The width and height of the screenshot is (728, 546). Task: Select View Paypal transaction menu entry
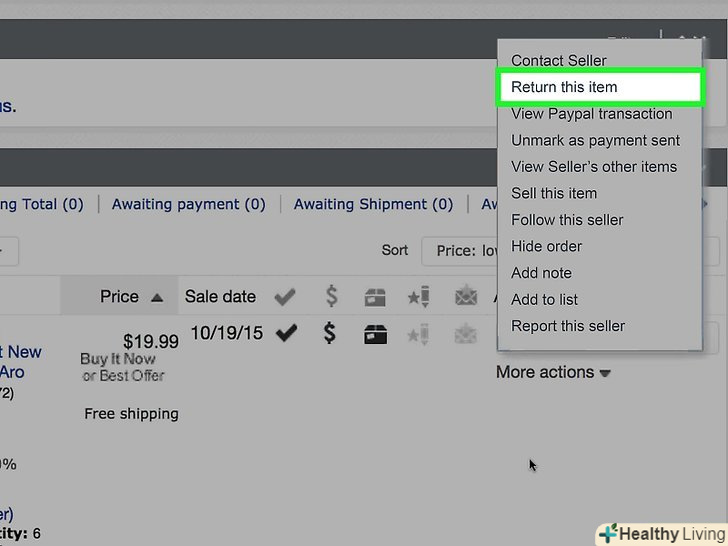pyautogui.click(x=591, y=114)
